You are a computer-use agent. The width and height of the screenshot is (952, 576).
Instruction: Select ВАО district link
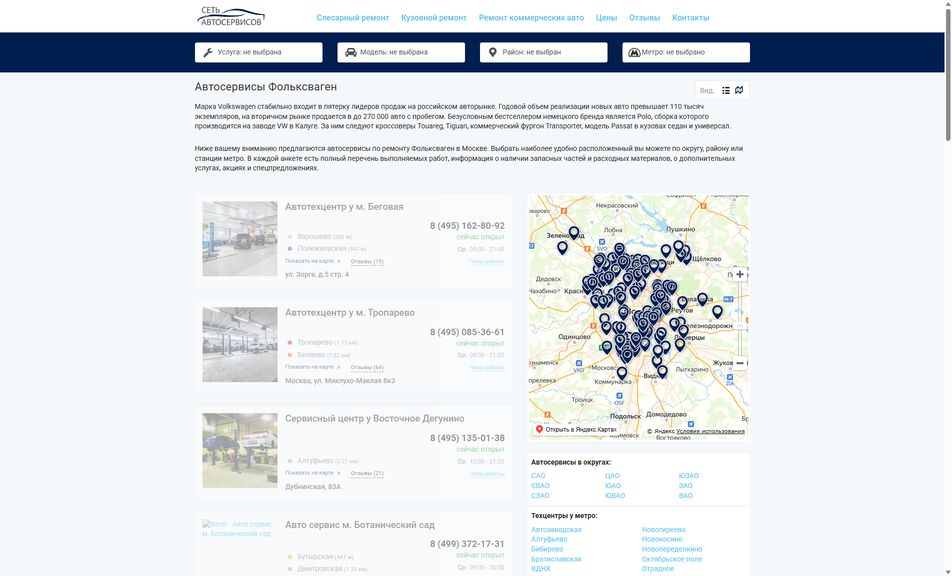pos(685,496)
